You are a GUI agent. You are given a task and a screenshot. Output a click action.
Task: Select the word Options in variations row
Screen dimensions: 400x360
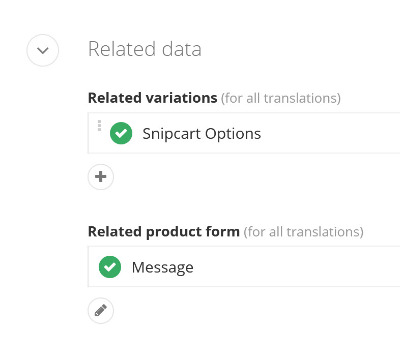pos(233,134)
